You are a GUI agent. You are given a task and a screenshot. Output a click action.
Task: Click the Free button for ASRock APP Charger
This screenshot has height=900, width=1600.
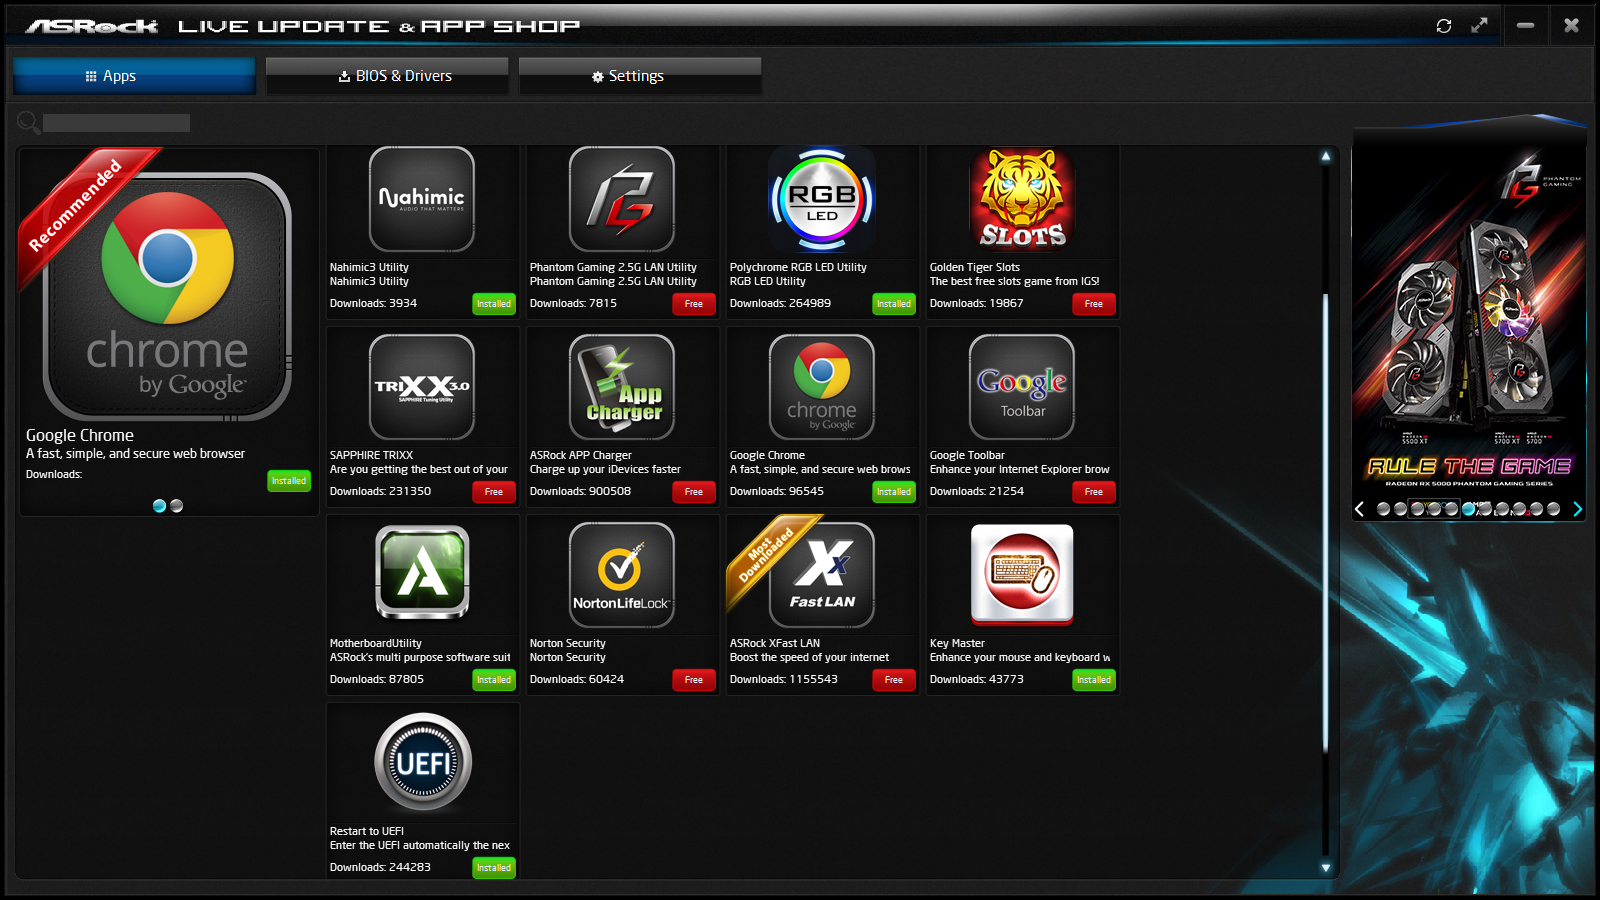click(x=694, y=492)
